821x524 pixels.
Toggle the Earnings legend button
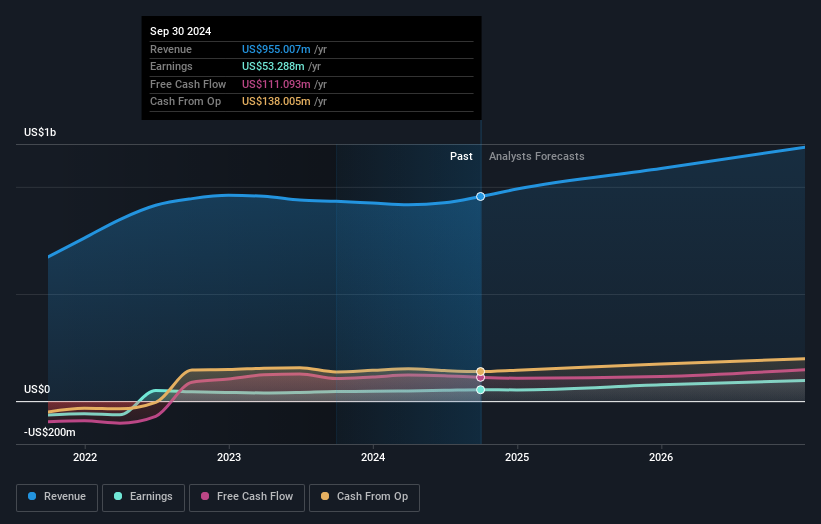coord(143,497)
